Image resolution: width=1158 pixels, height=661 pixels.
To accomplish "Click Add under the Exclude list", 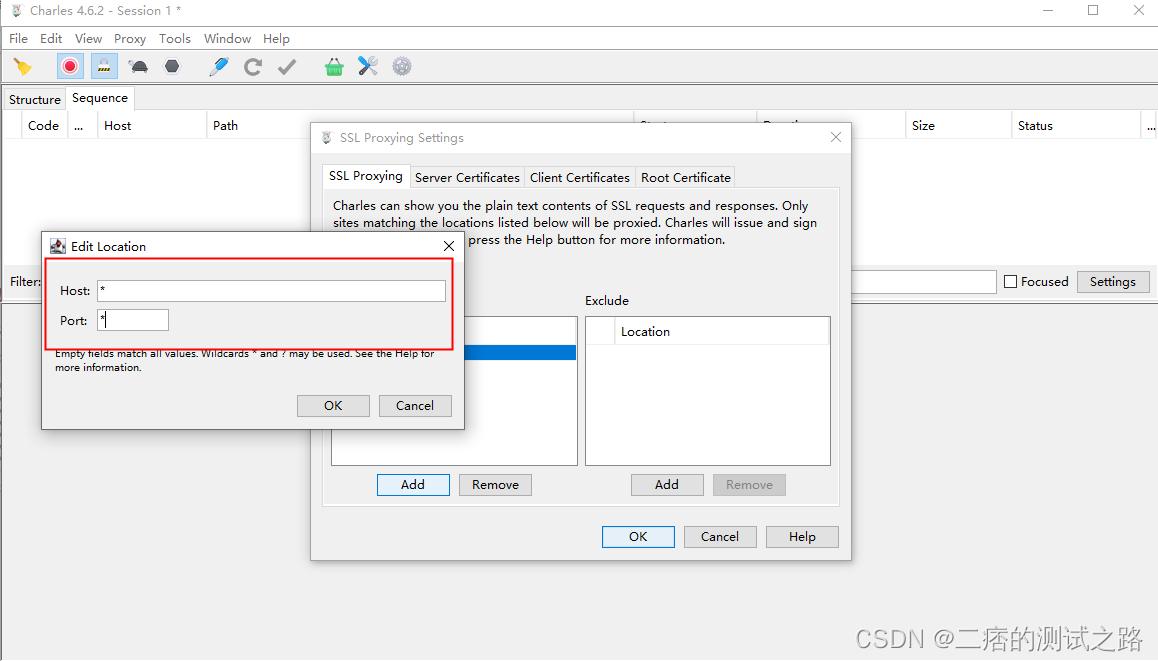I will click(x=667, y=484).
